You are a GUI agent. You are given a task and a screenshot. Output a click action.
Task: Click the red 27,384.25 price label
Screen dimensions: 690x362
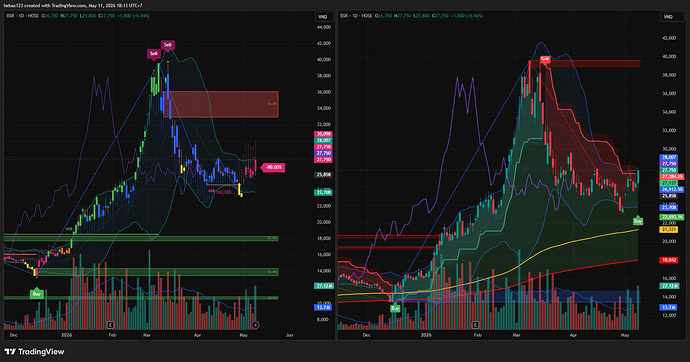click(x=672, y=176)
